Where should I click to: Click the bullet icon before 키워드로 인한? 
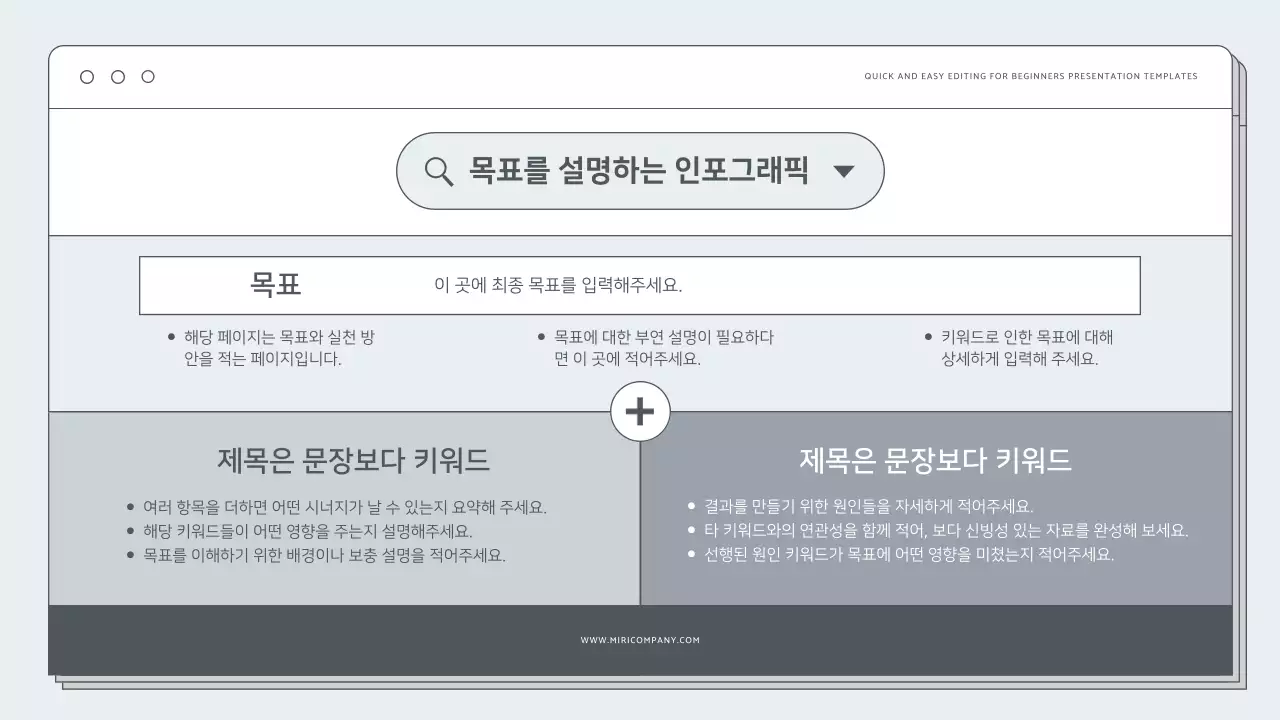(x=927, y=336)
